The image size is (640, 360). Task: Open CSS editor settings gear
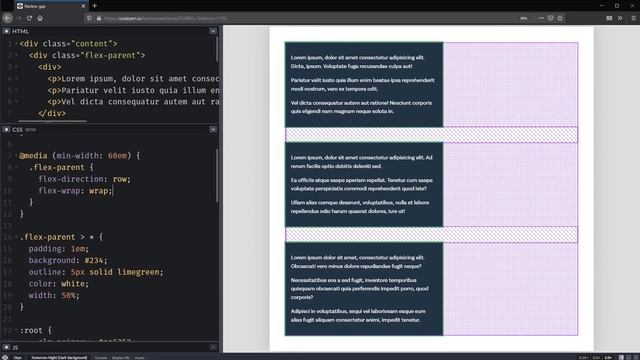click(6, 129)
